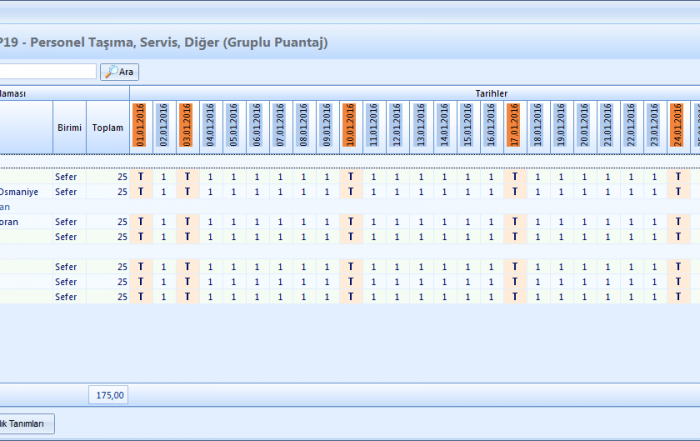This screenshot has height=441, width=700.
Task: Click into the search text field
Action: (x=48, y=72)
